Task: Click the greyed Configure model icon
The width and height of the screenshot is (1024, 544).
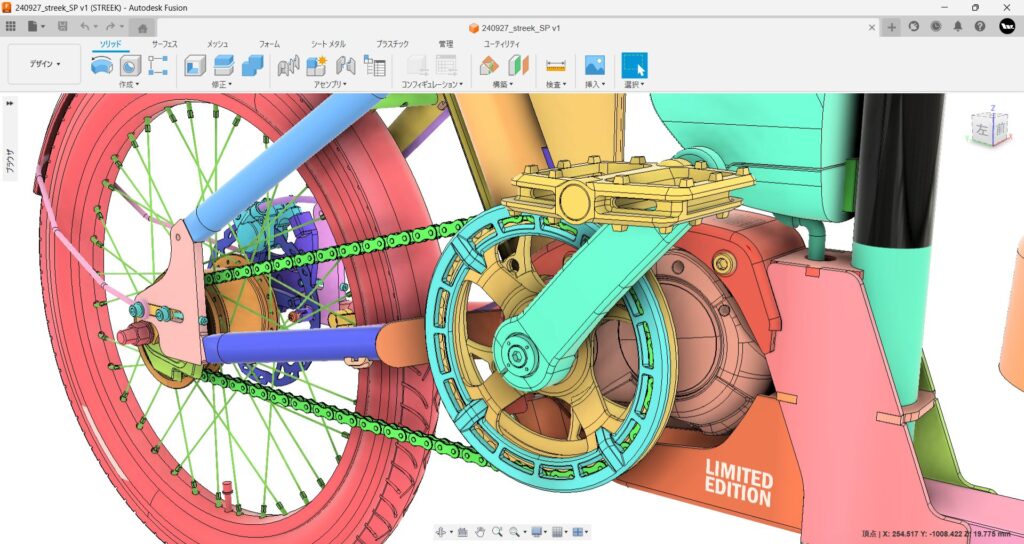Action: [417, 65]
